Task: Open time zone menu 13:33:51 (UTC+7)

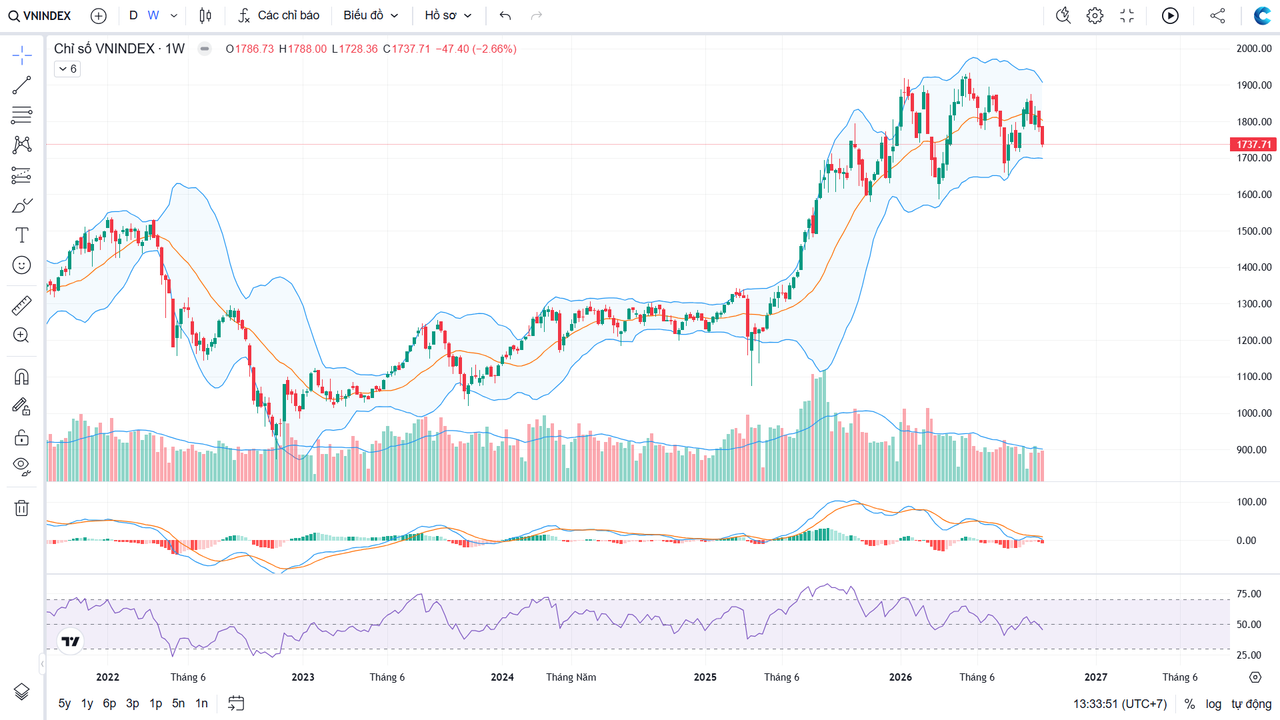Action: pos(1120,704)
